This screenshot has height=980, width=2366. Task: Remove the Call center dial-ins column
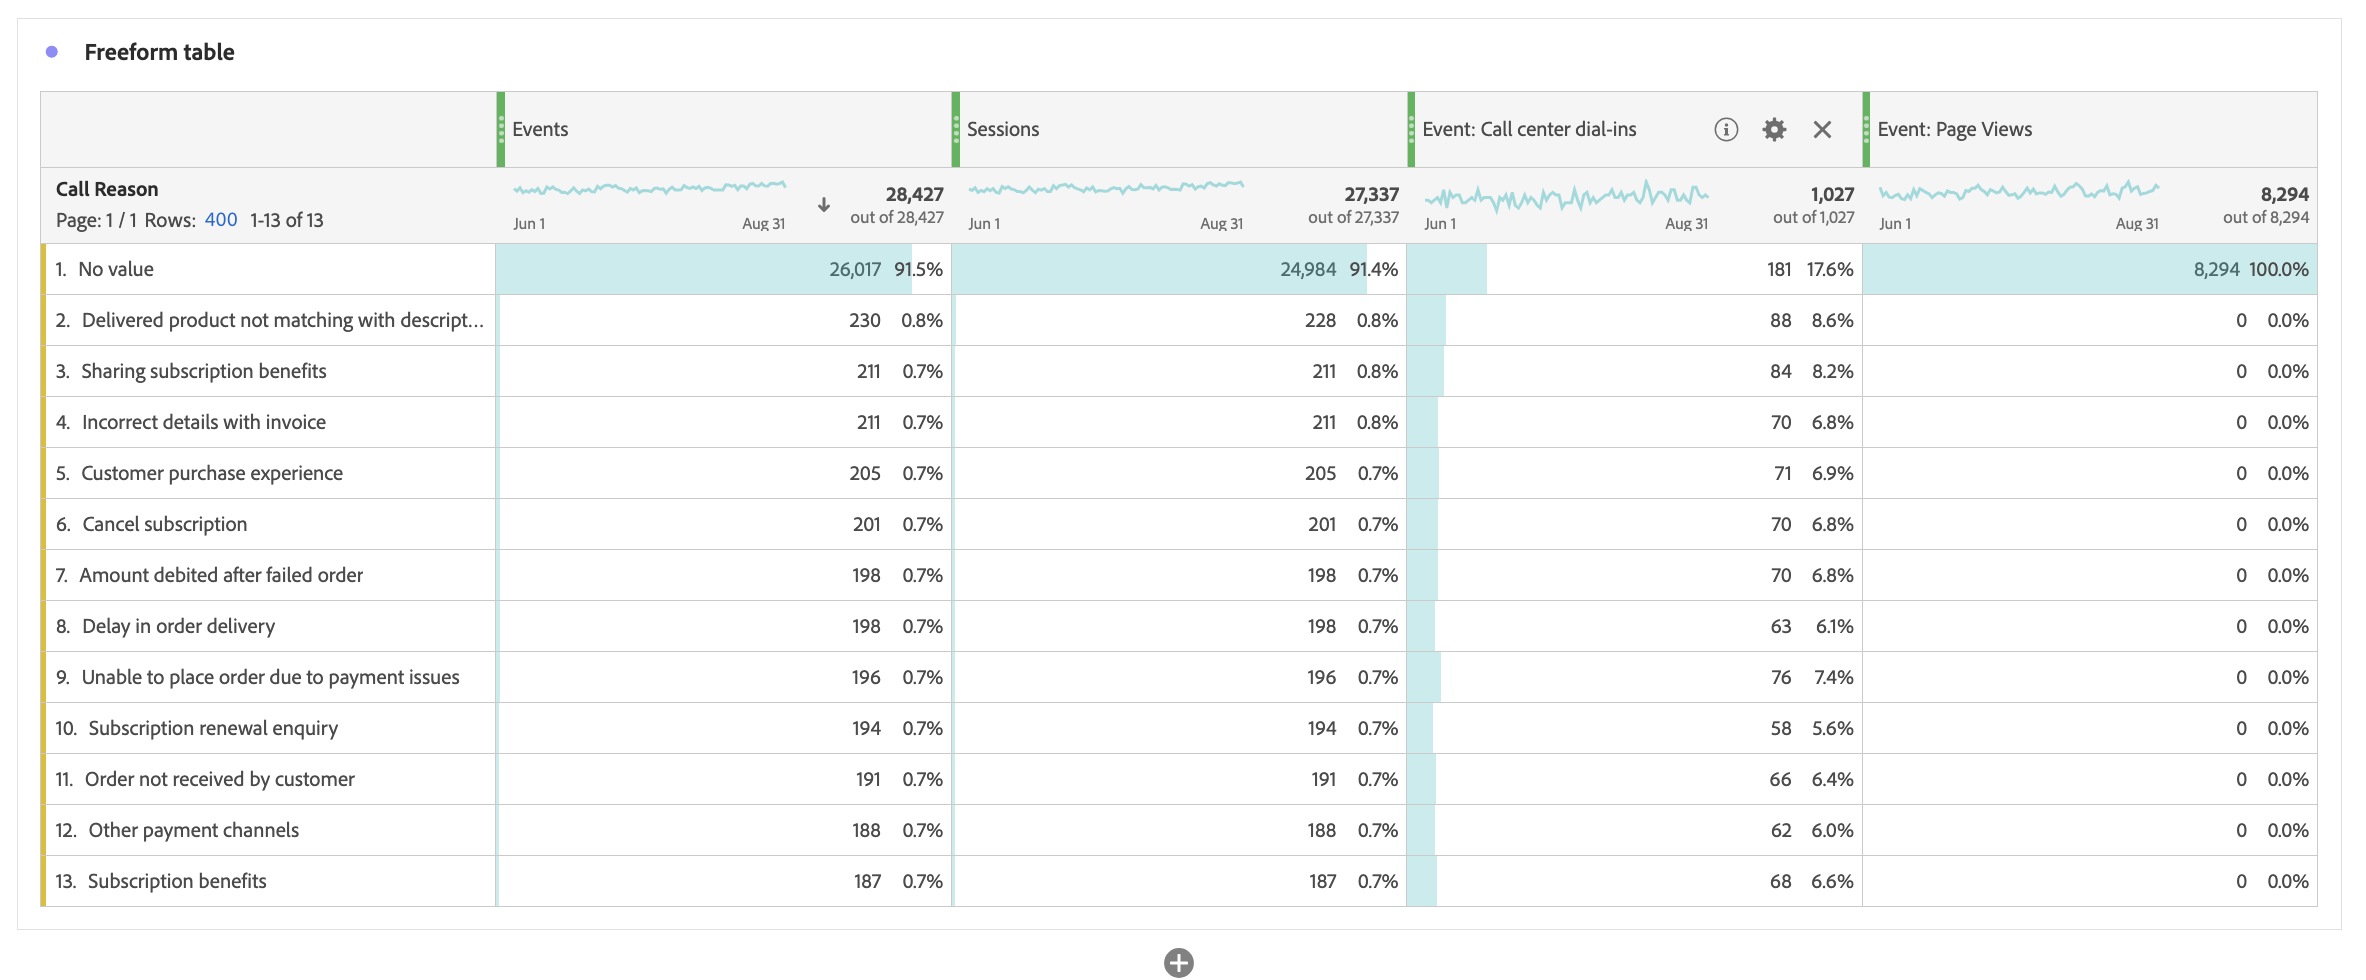tap(1822, 129)
